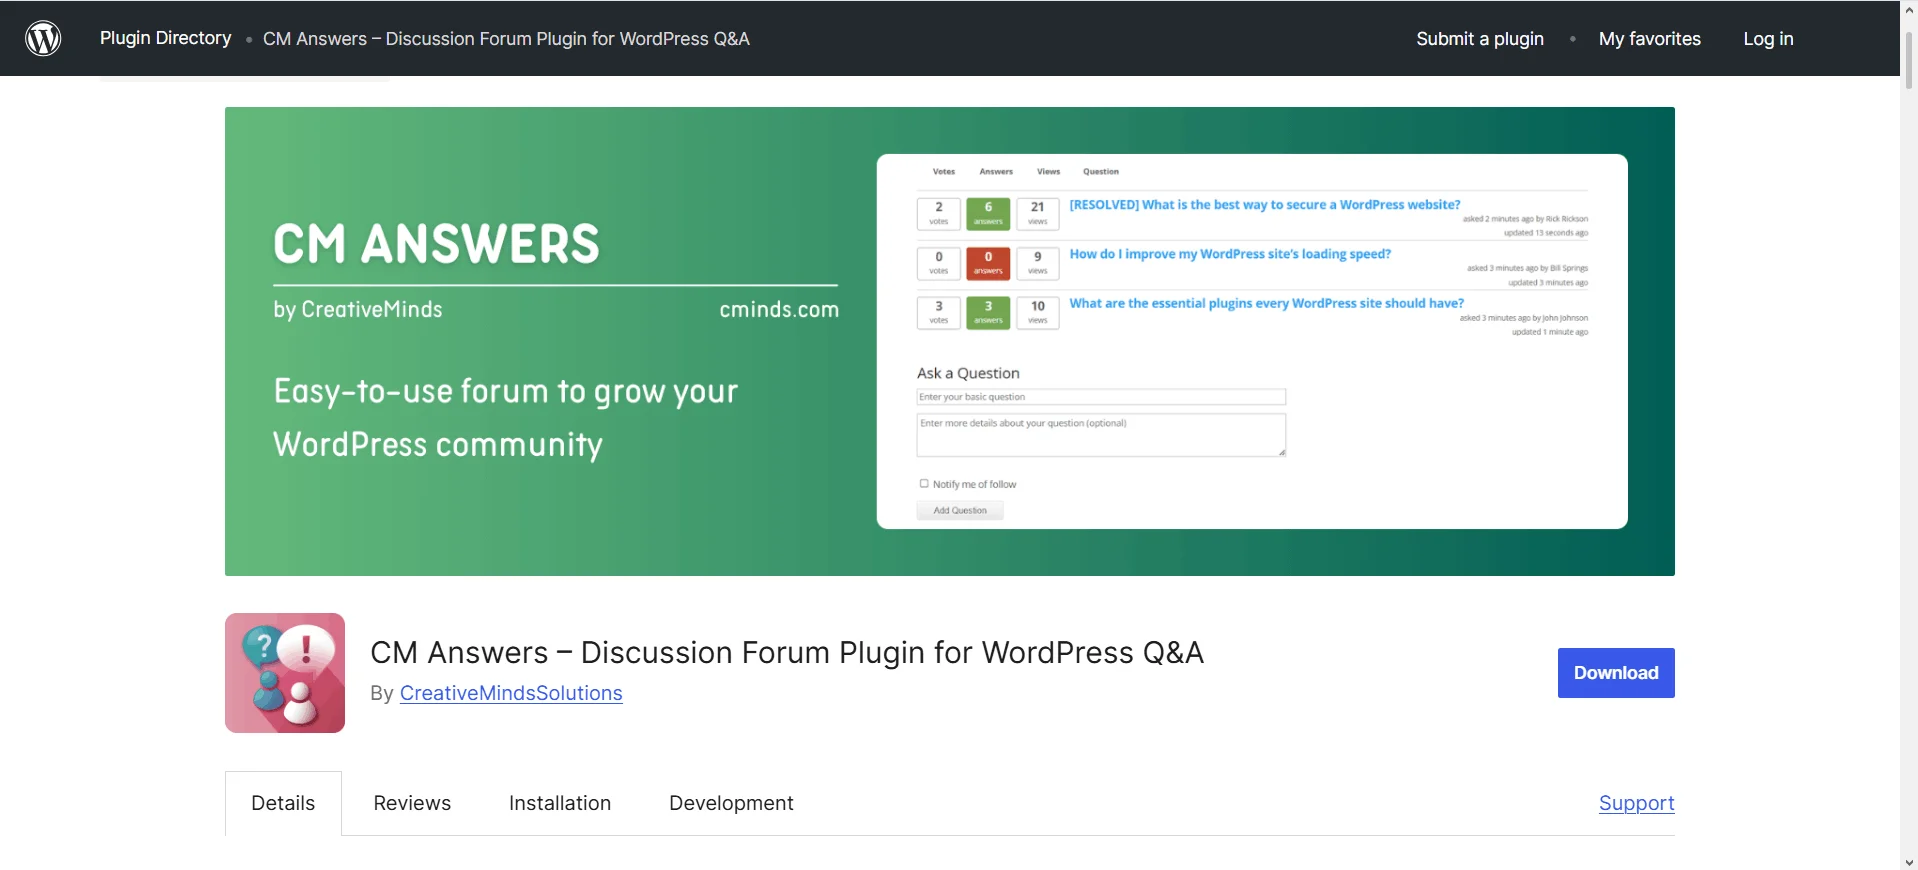Click the CM Answers plugin icon thumbnail

pos(285,673)
